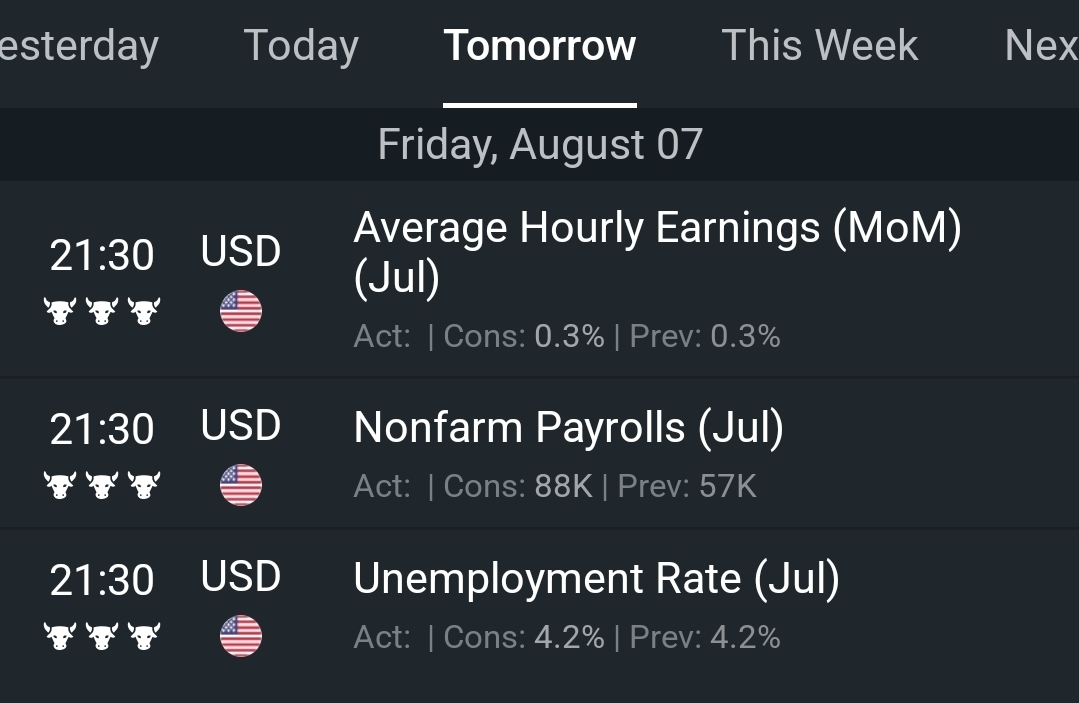The height and width of the screenshot is (703, 1079).
Task: Switch to the Today tab
Action: pos(301,47)
